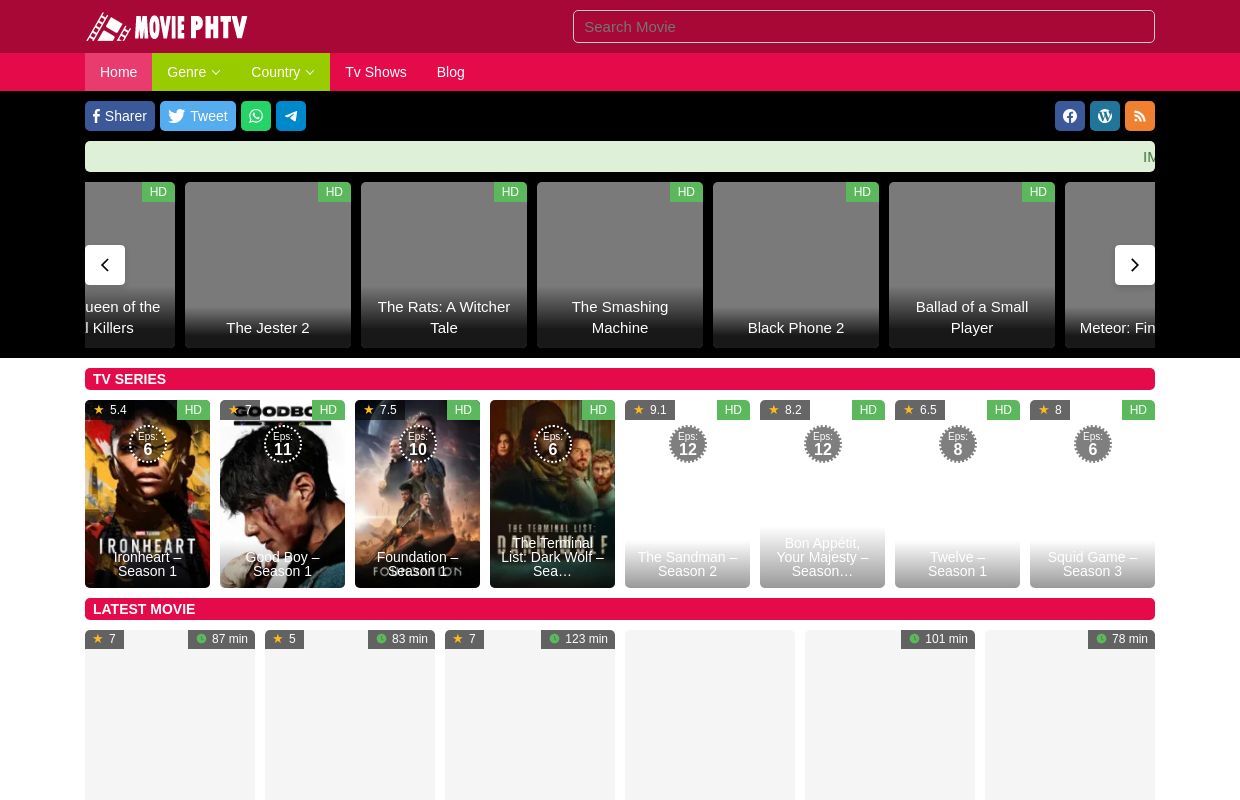1240x800 pixels.
Task: Click the Search Movie input field
Action: coord(864,26)
